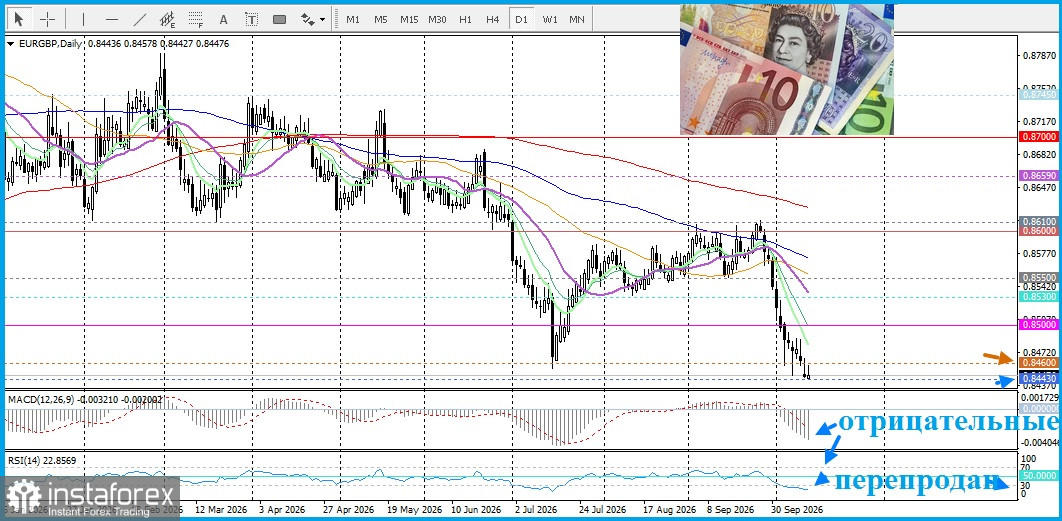
Task: Click the MACD 0.001729 scale value
Action: click(x=1040, y=397)
